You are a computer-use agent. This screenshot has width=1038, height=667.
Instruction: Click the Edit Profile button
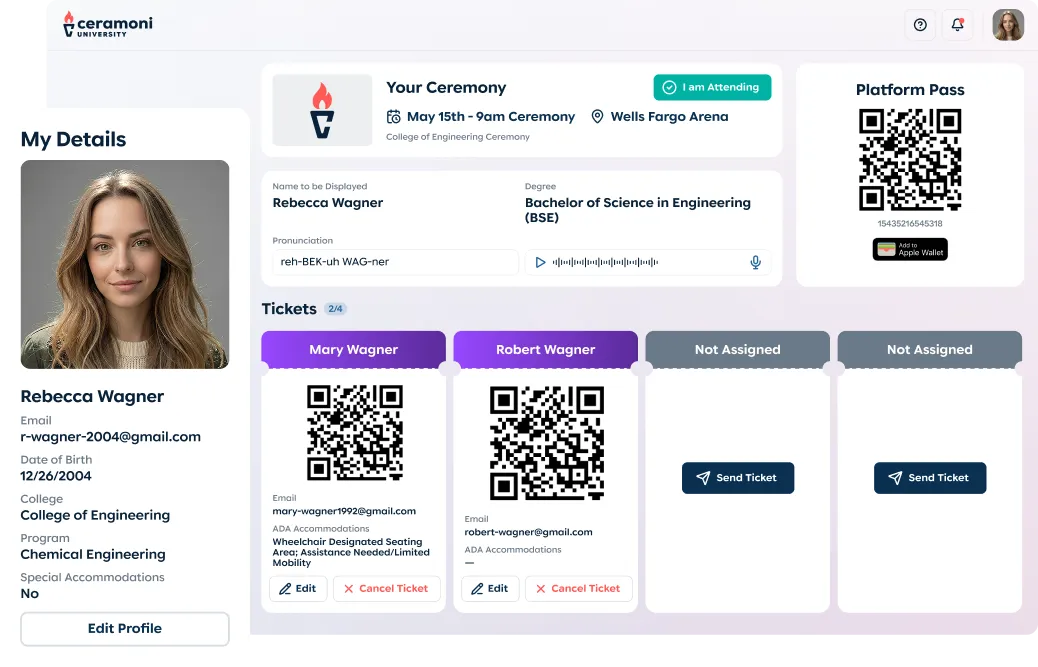[x=124, y=628]
